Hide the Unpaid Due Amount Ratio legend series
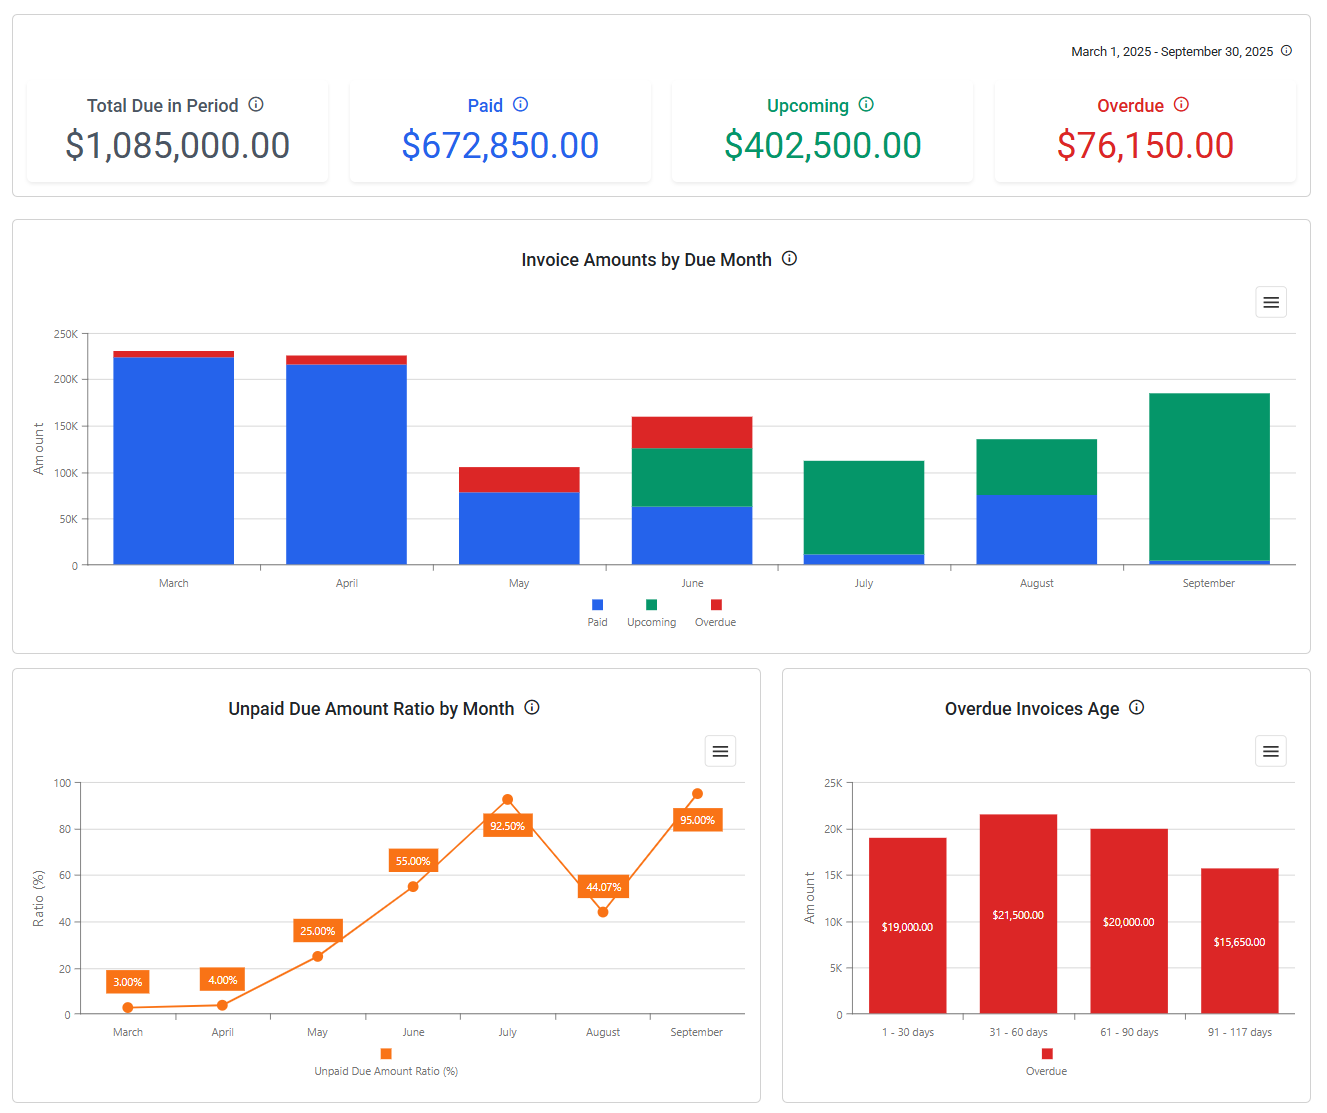 (386, 1062)
